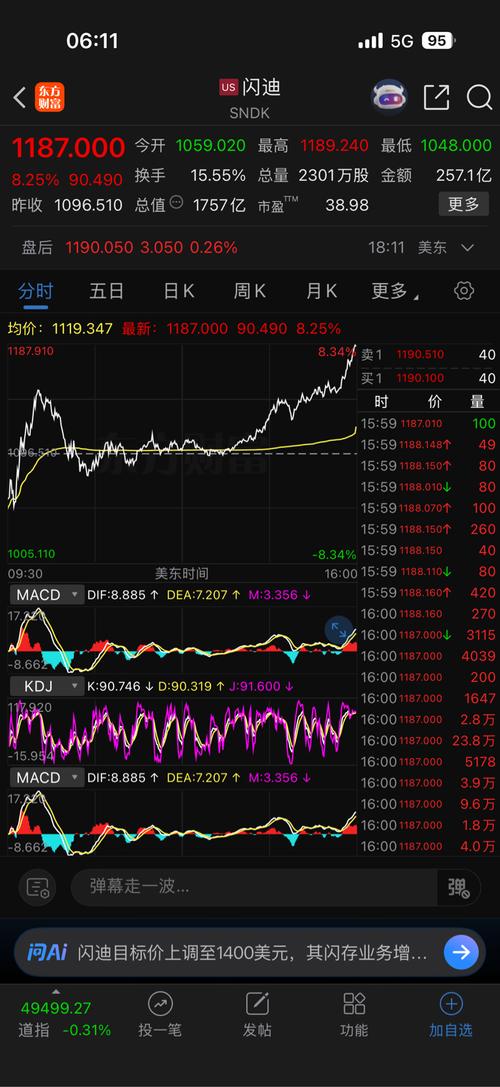Switch to the 五日 tab
The height and width of the screenshot is (1087, 500).
(x=107, y=291)
